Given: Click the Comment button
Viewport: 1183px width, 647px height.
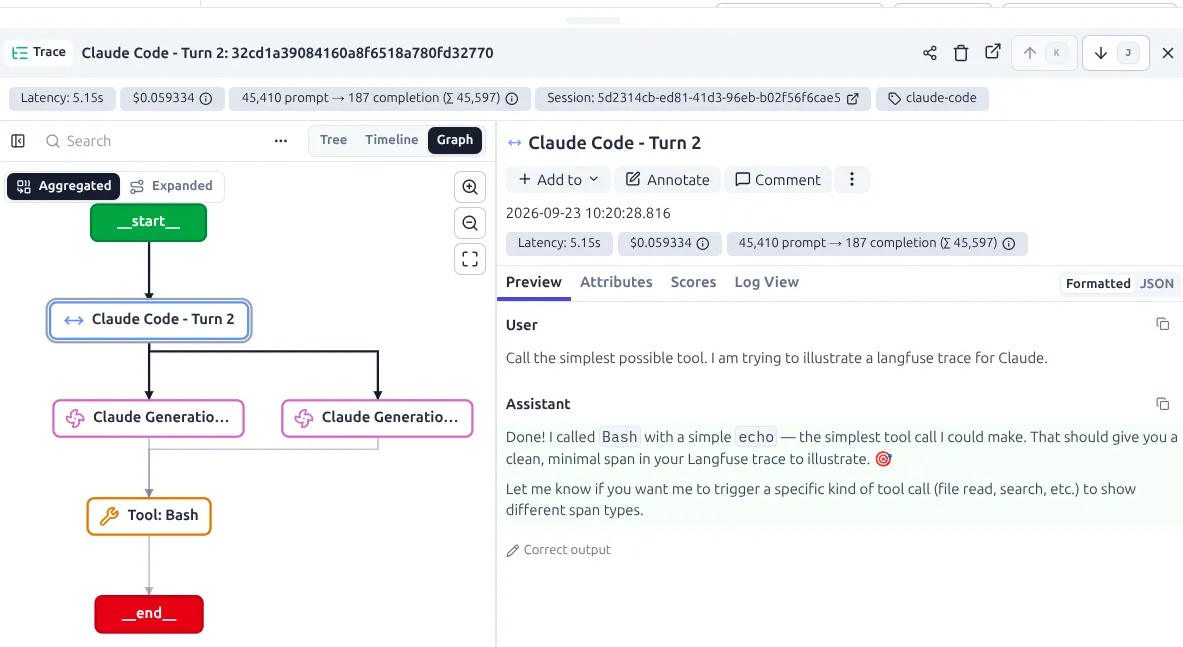Looking at the screenshot, I should (x=778, y=179).
